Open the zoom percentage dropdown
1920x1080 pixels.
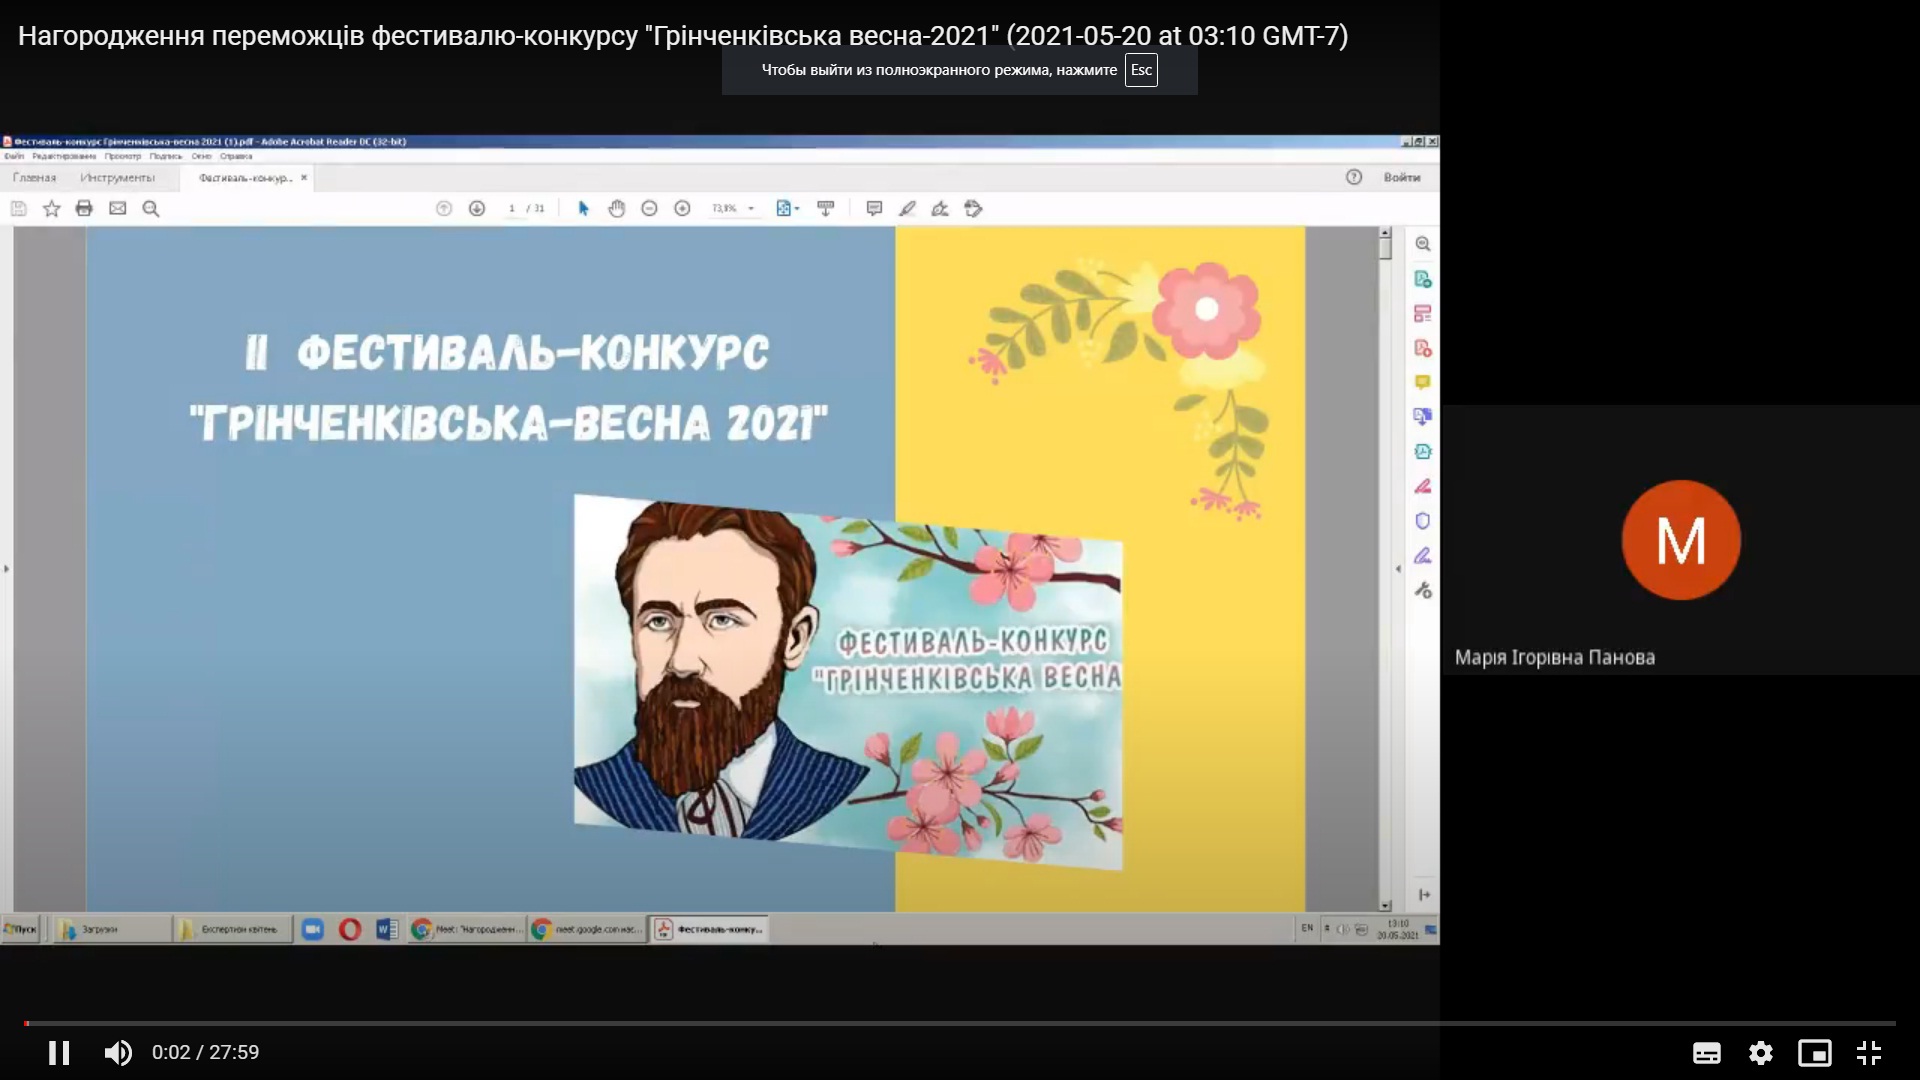click(751, 209)
